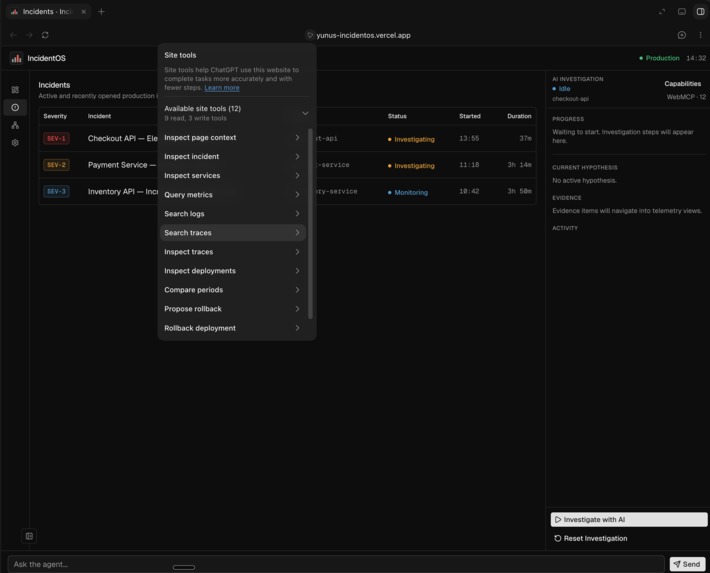Click the IncidentOS logo icon

(x=16, y=58)
